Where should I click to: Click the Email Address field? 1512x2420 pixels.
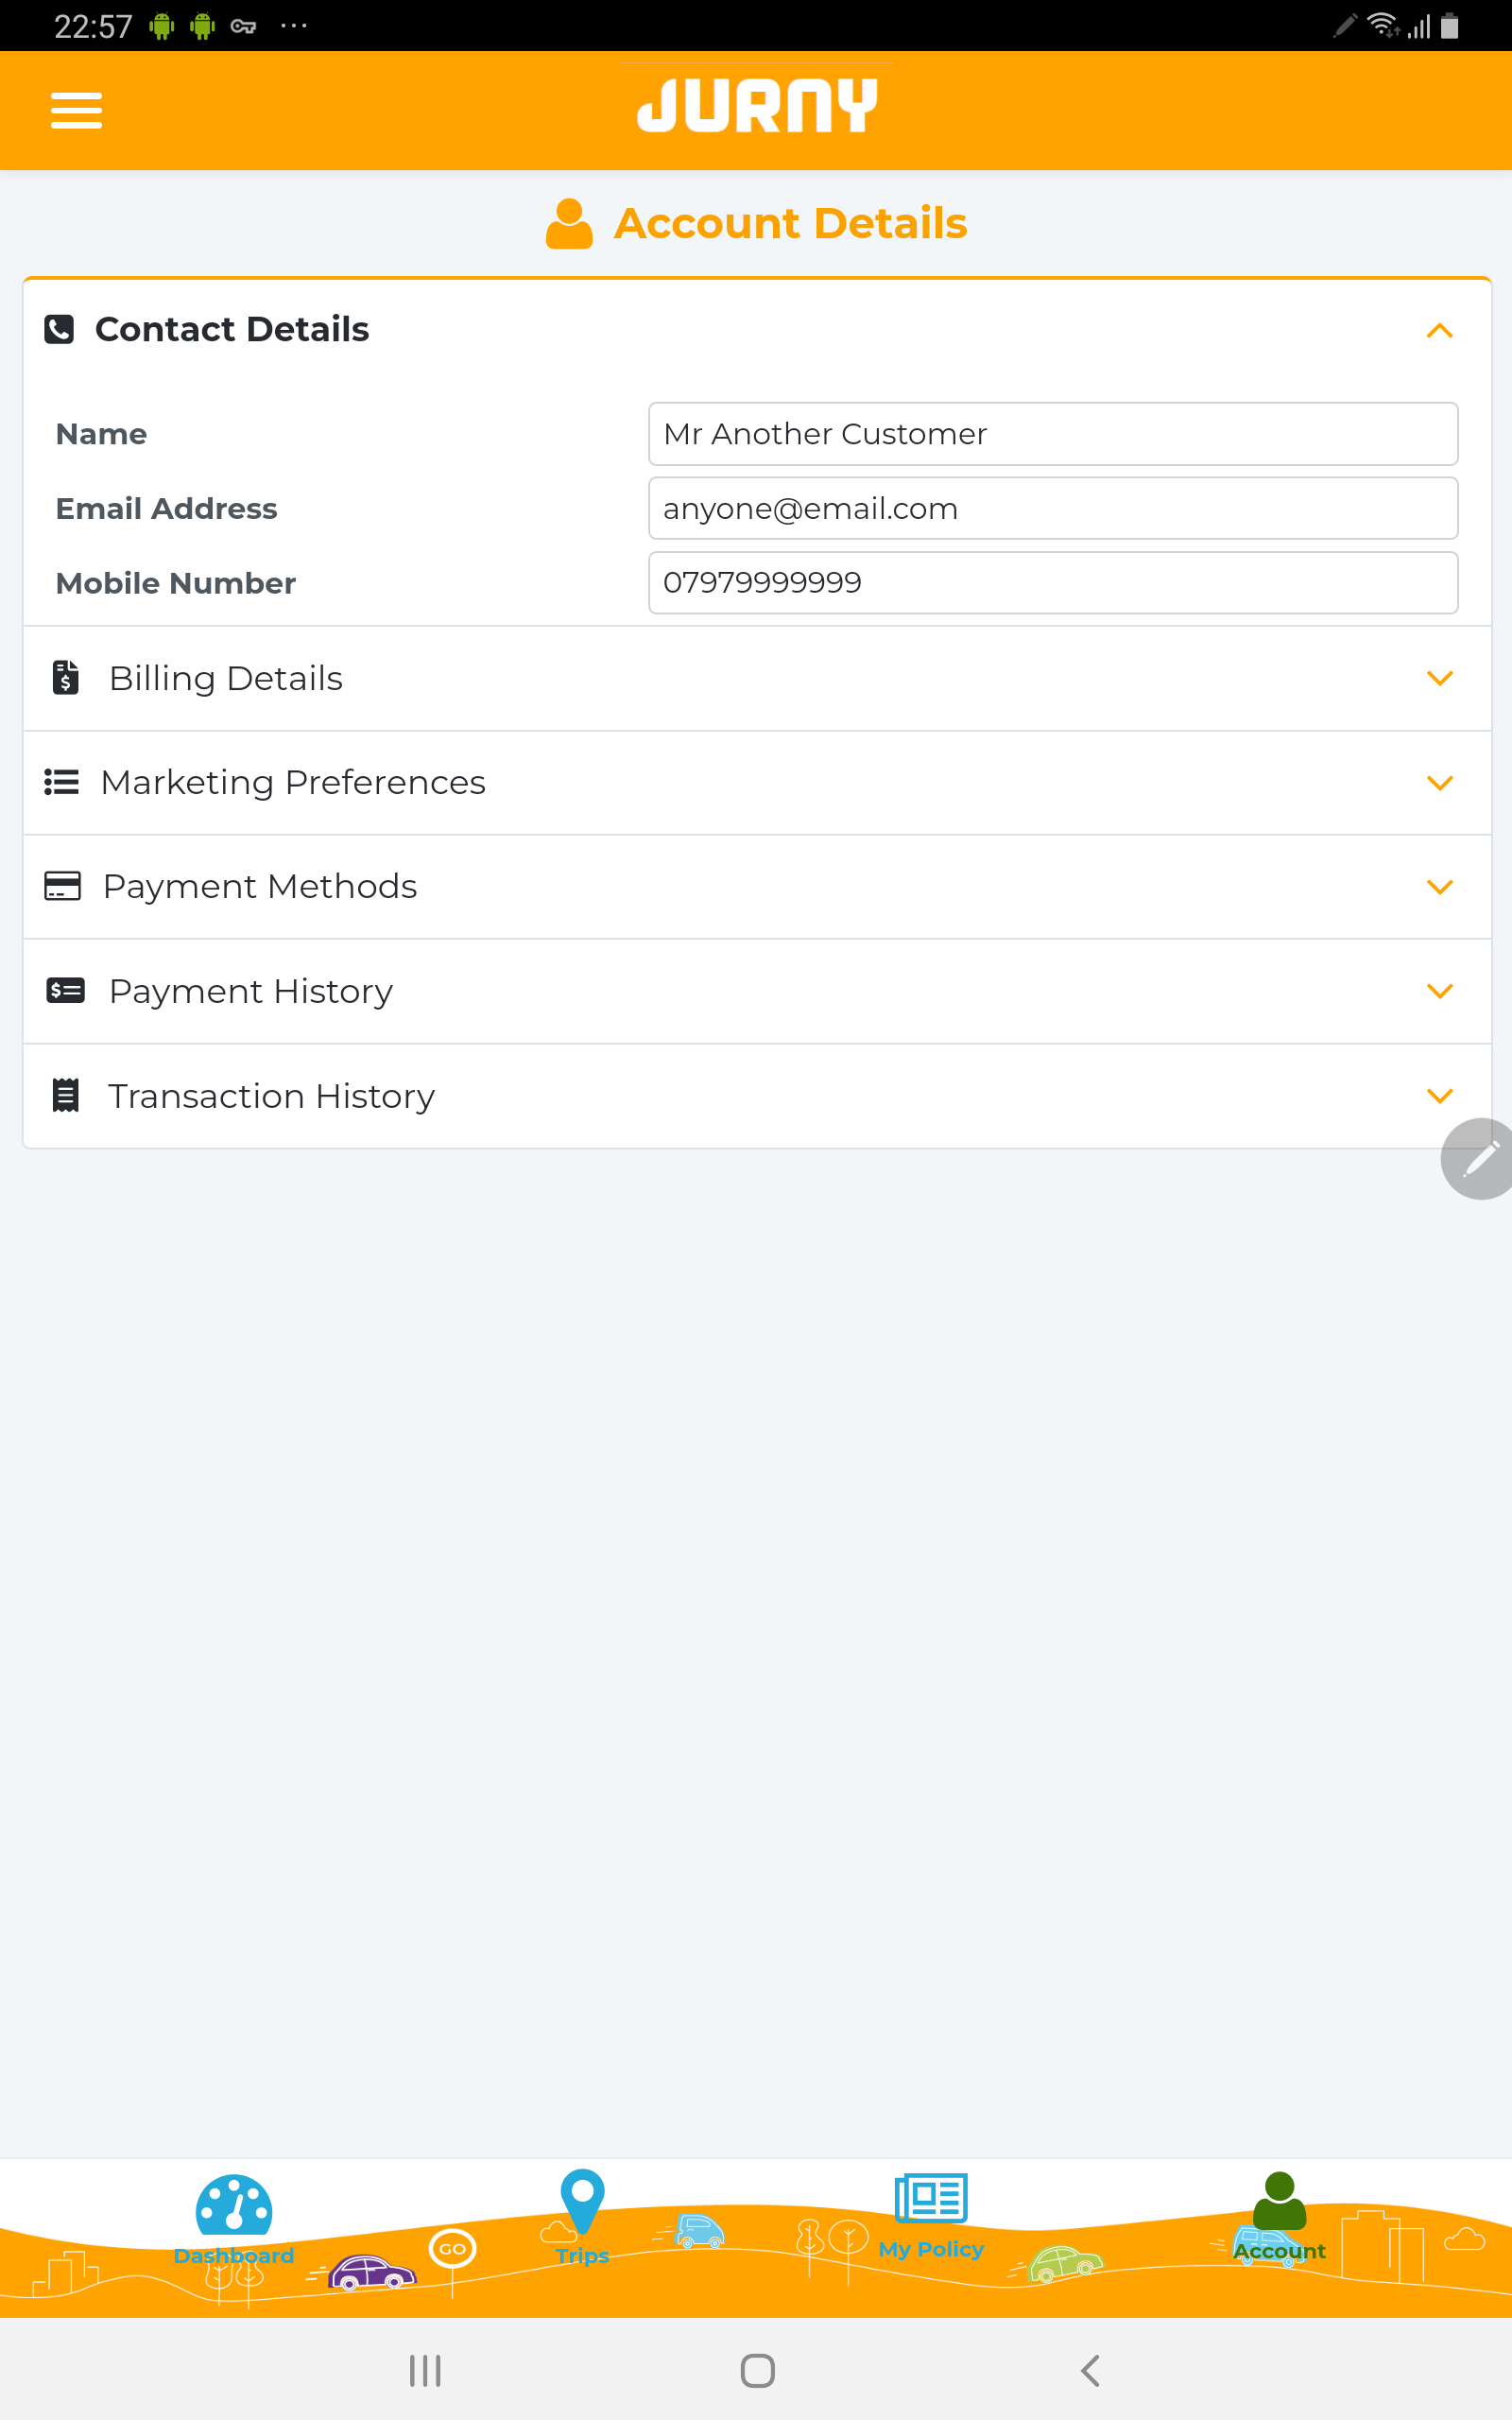pos(1053,508)
